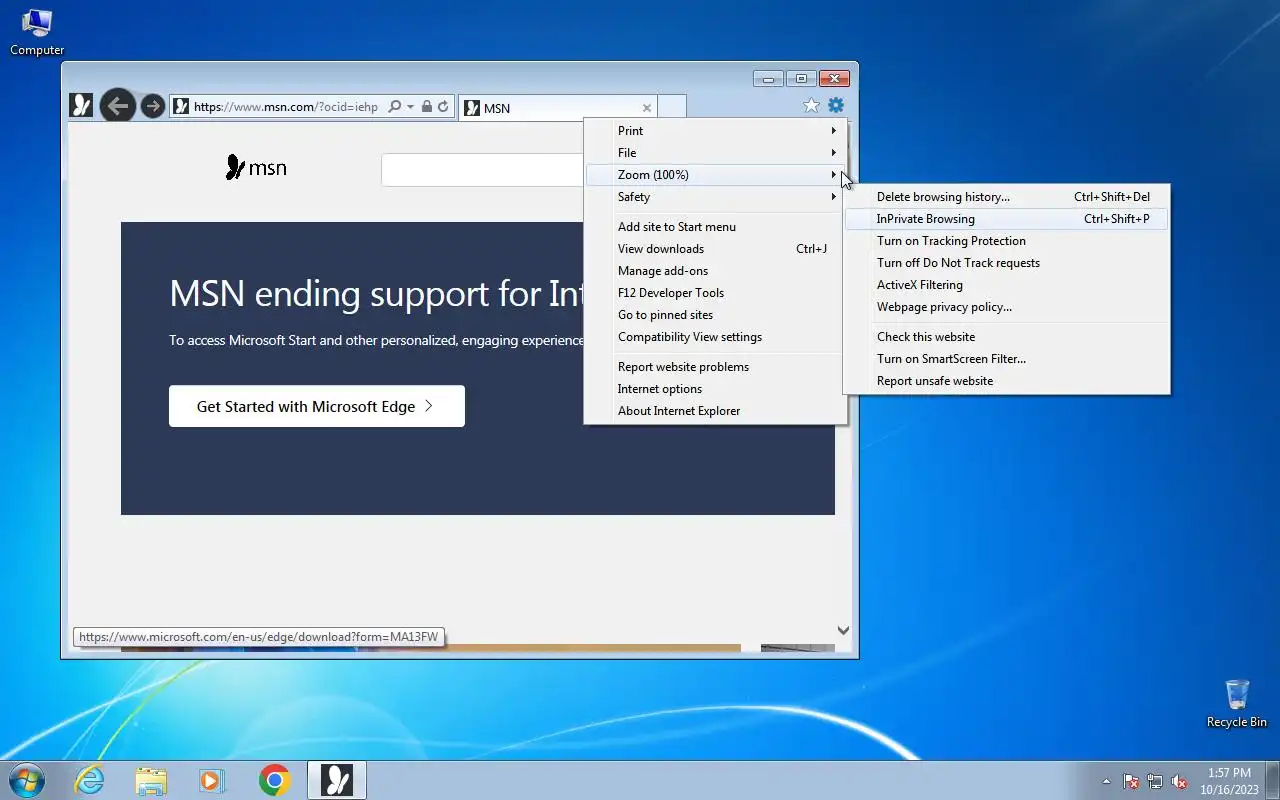Open Windows Explorer folder in taskbar

pos(151,780)
